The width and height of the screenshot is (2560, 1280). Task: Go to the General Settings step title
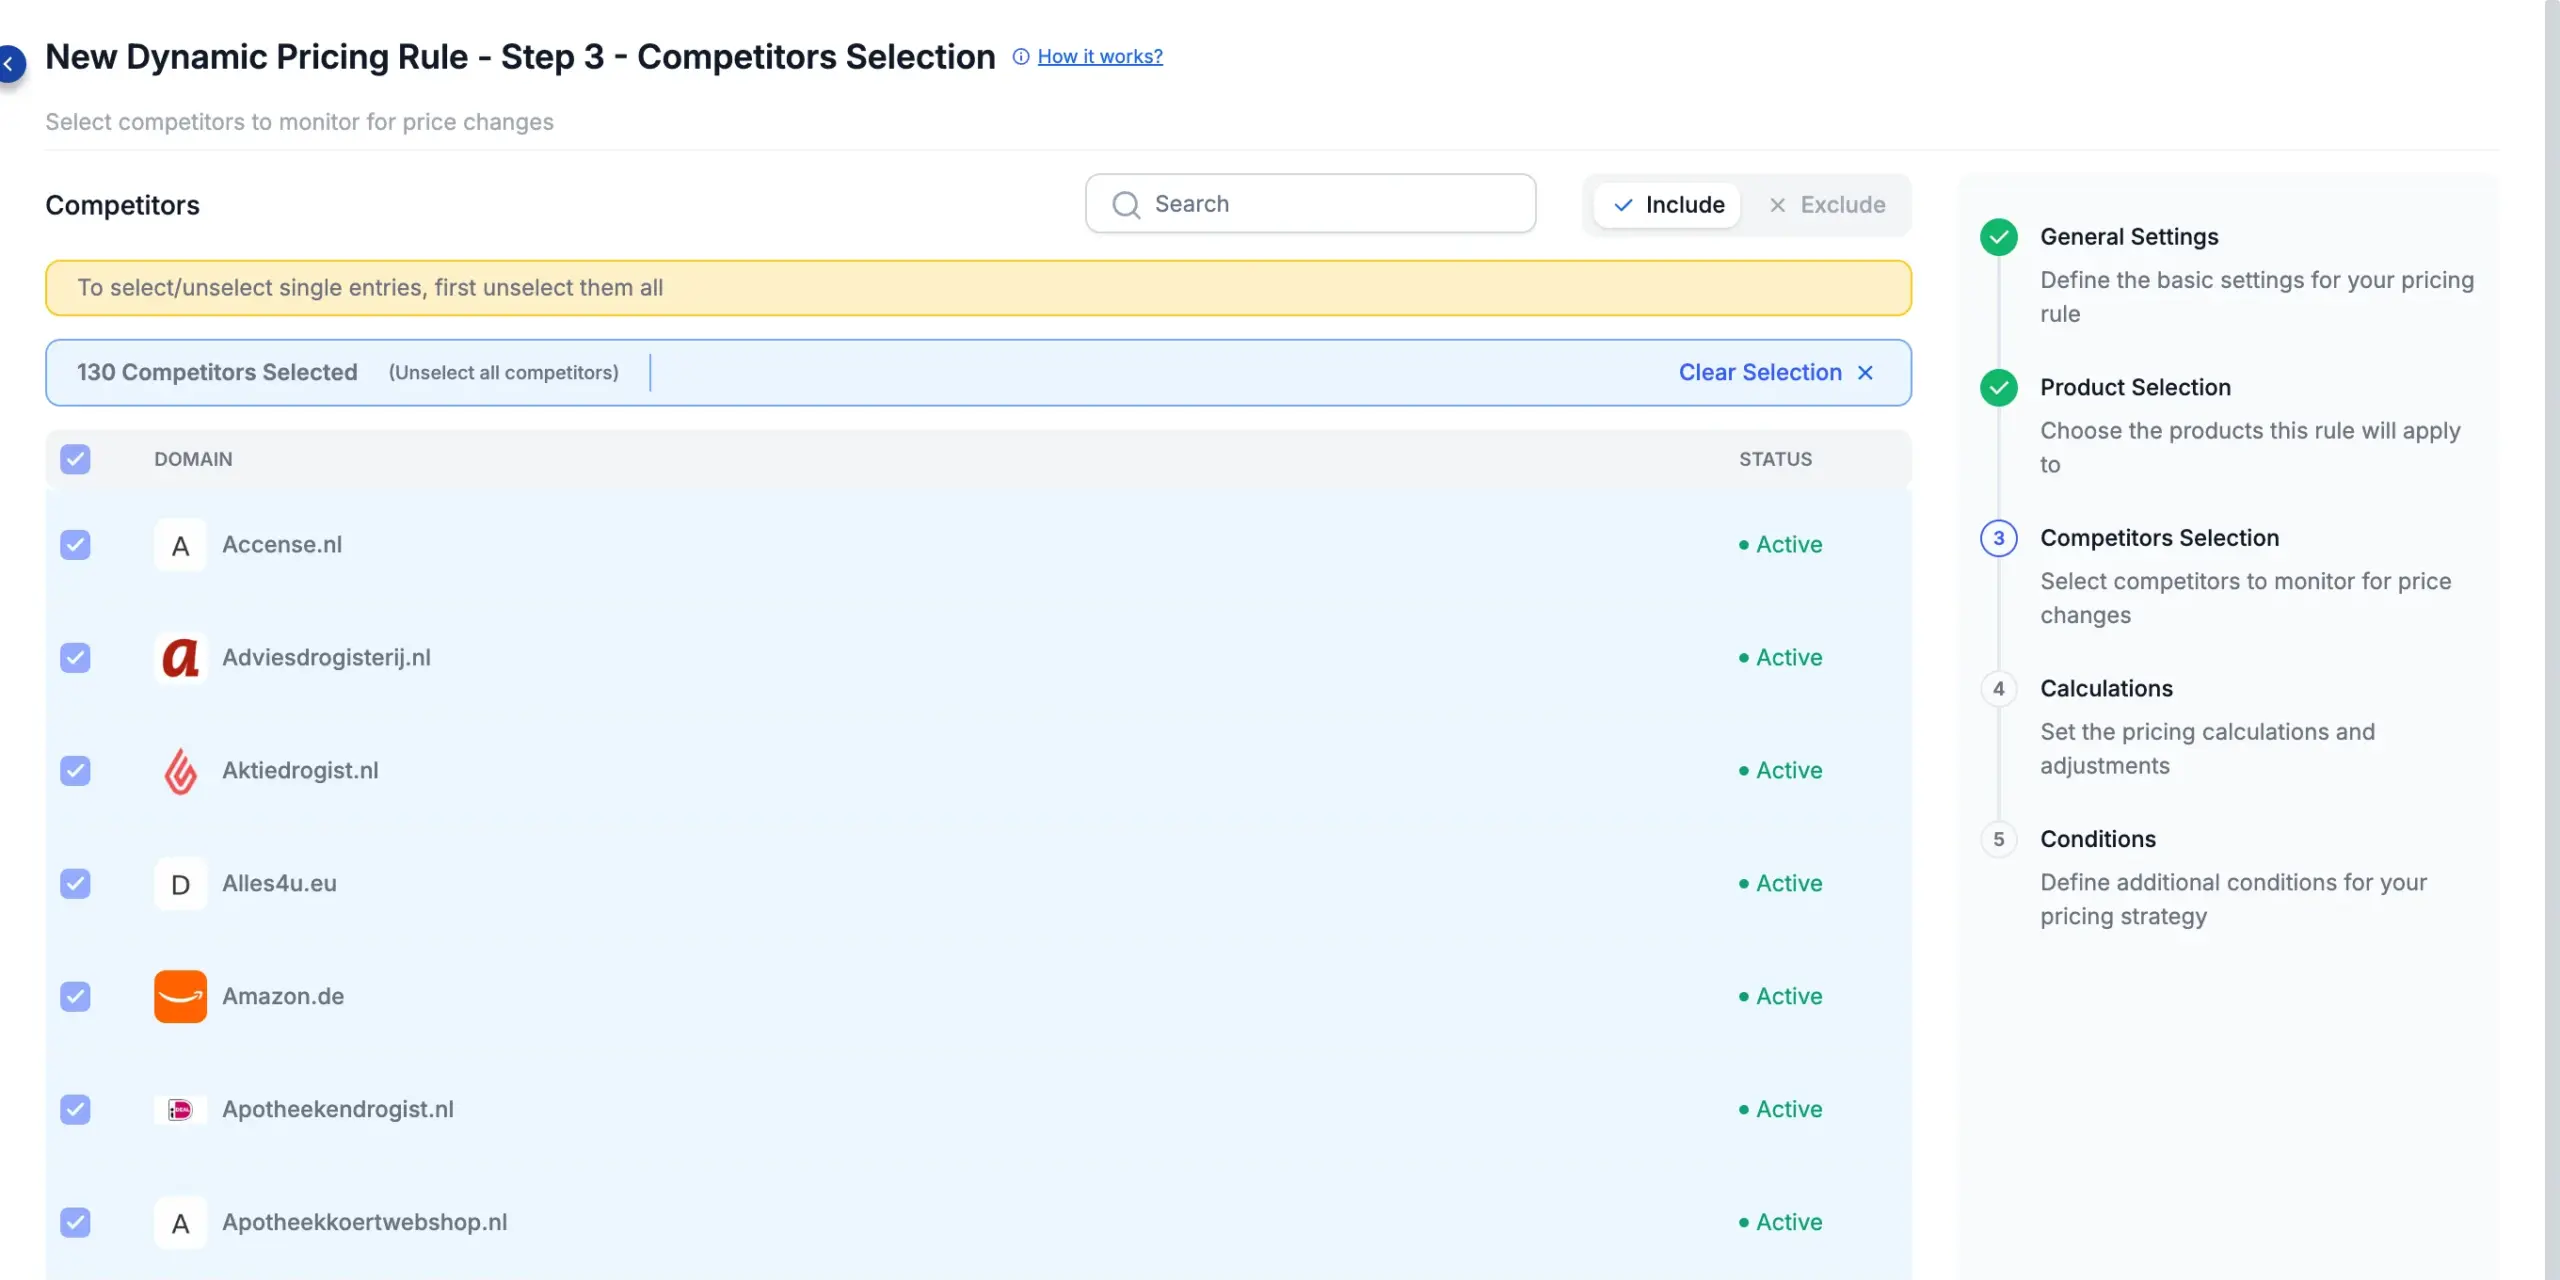(x=2129, y=237)
